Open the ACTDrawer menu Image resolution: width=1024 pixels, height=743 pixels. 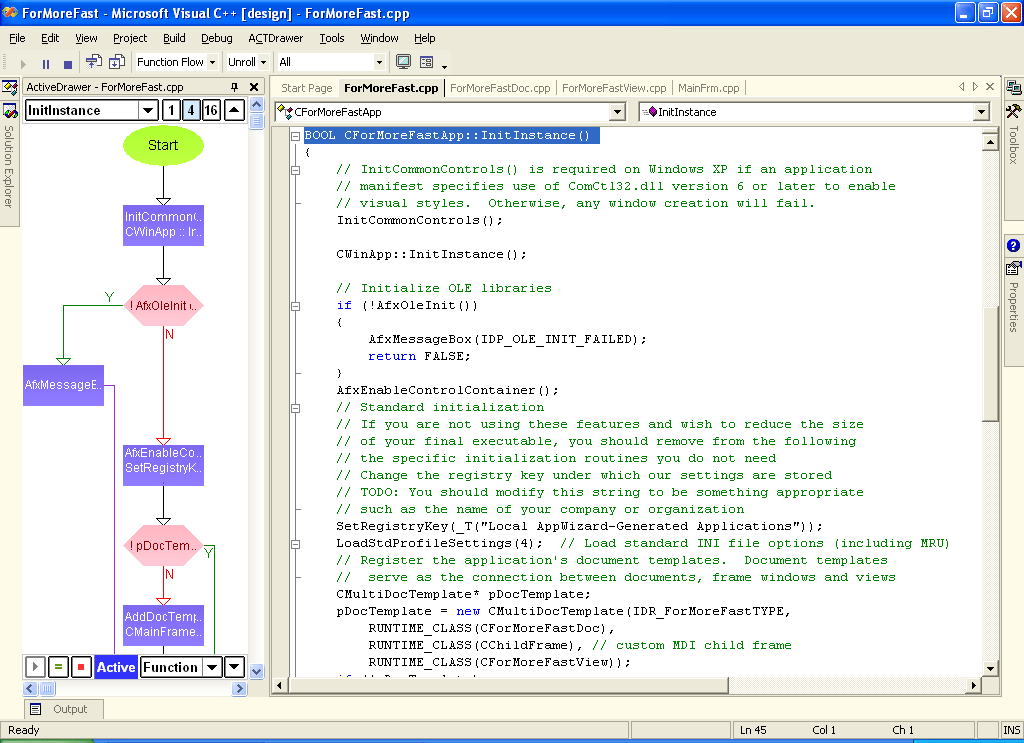click(x=276, y=38)
